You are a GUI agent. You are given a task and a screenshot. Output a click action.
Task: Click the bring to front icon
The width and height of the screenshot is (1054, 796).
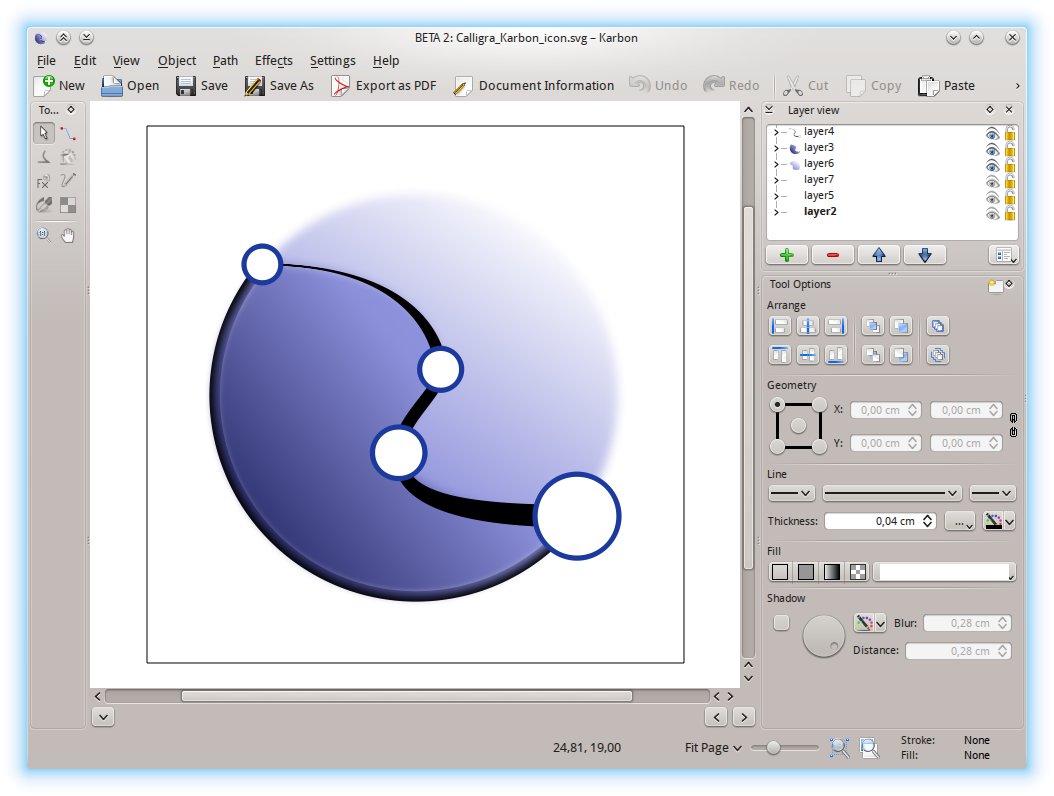(873, 326)
